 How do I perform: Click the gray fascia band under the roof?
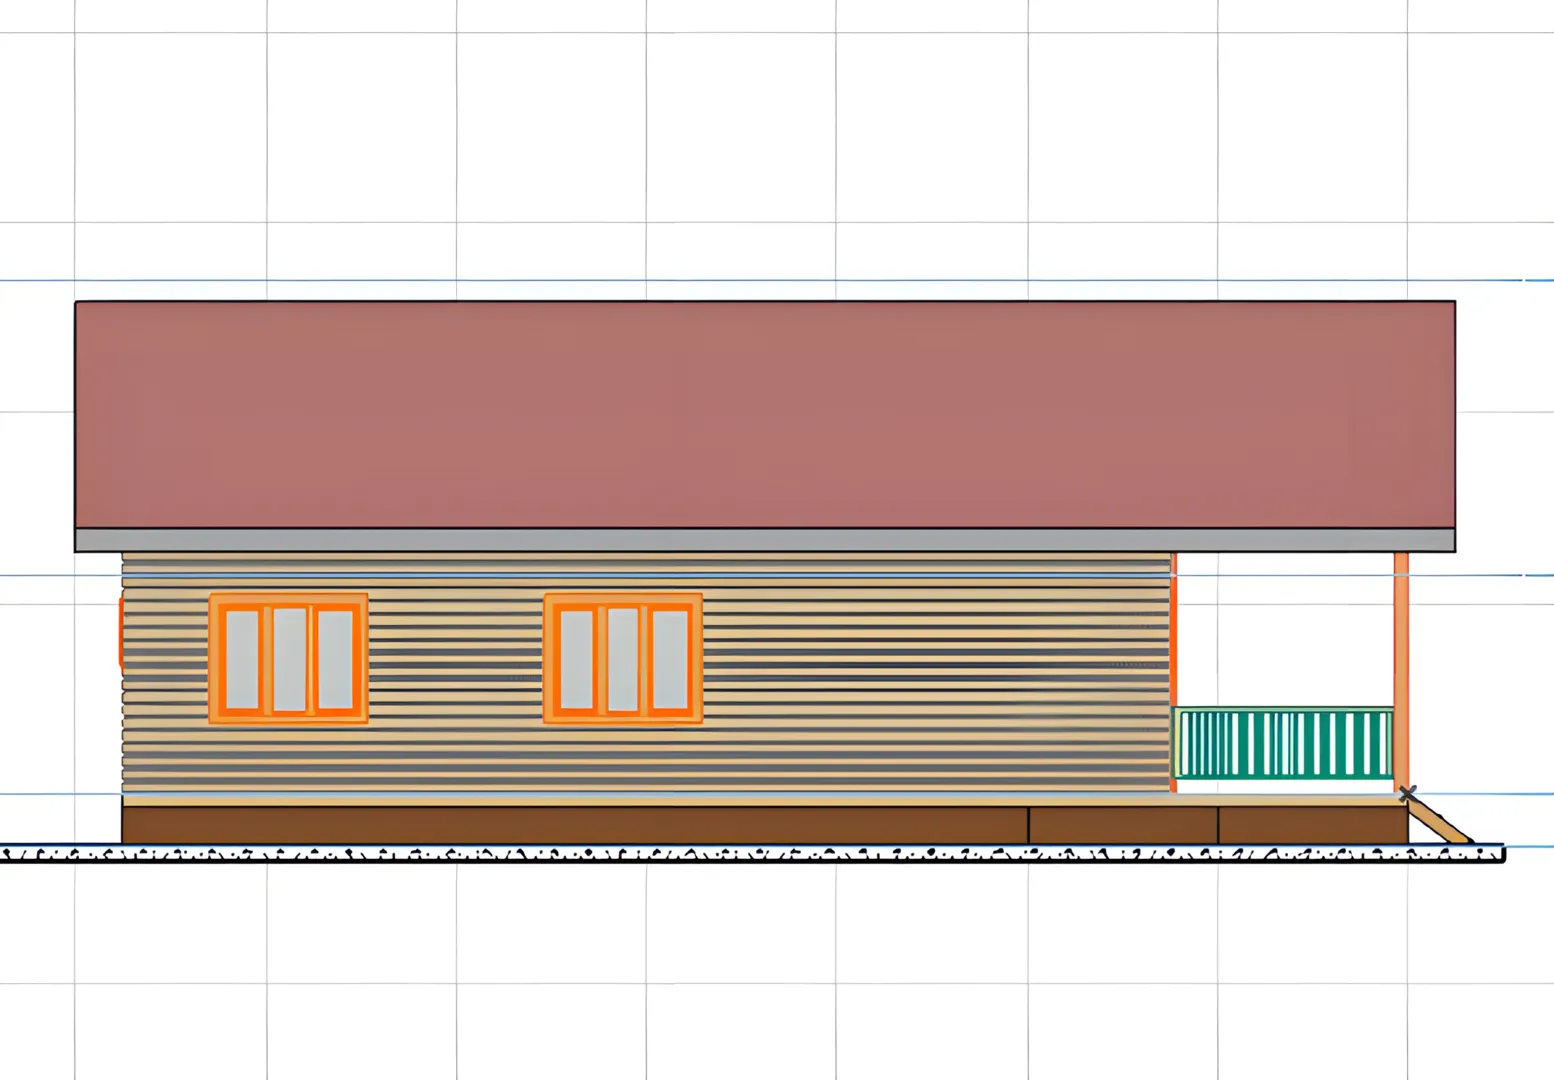765,540
